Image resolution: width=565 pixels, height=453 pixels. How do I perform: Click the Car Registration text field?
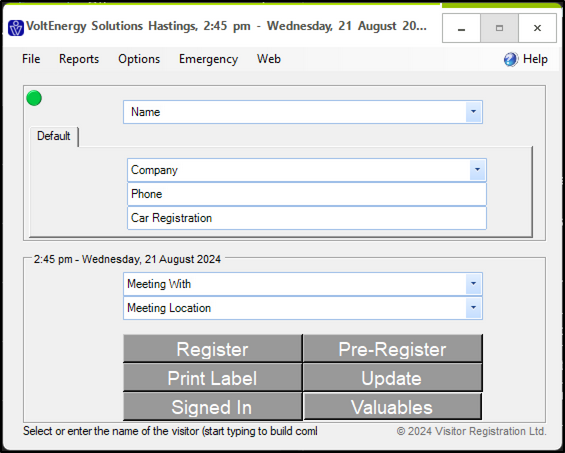[x=307, y=218]
